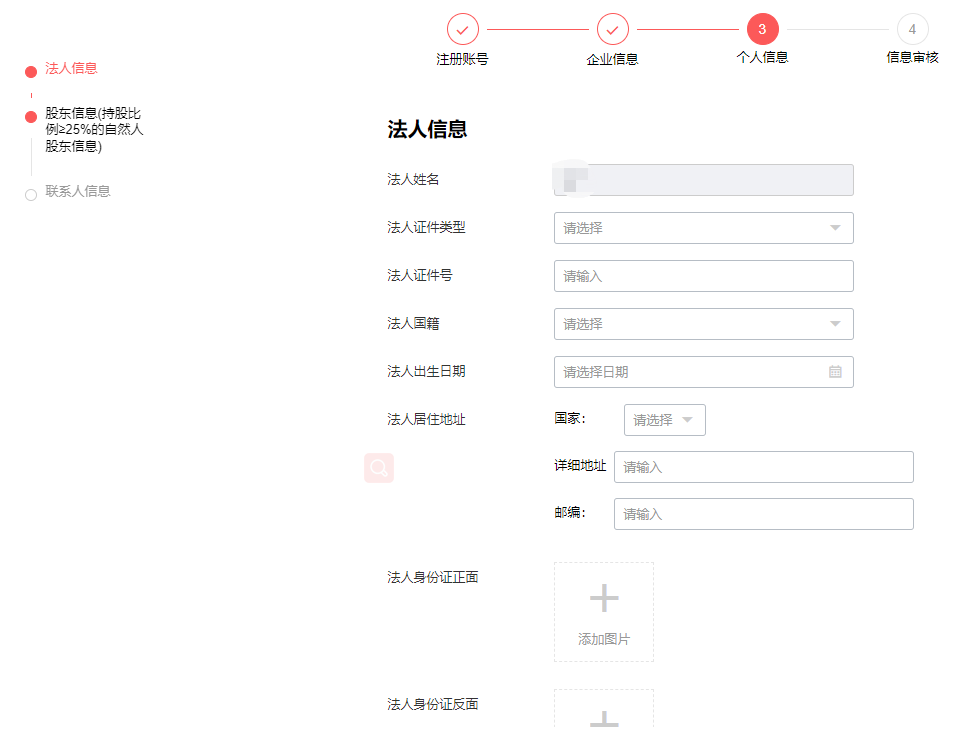Open the calendar icon in 法人出生日期 field
This screenshot has height=748, width=972.
coord(836,372)
